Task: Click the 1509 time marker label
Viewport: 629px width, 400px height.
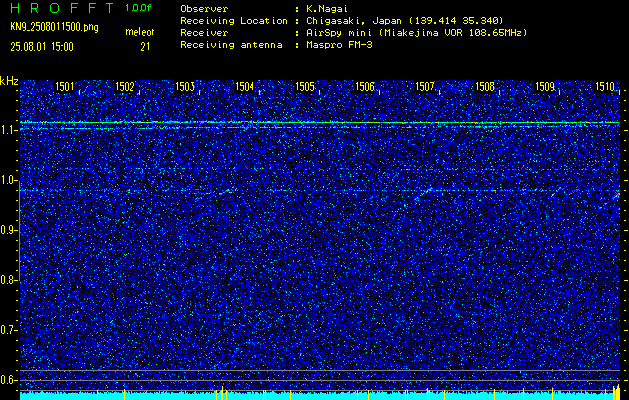Action: click(x=545, y=87)
